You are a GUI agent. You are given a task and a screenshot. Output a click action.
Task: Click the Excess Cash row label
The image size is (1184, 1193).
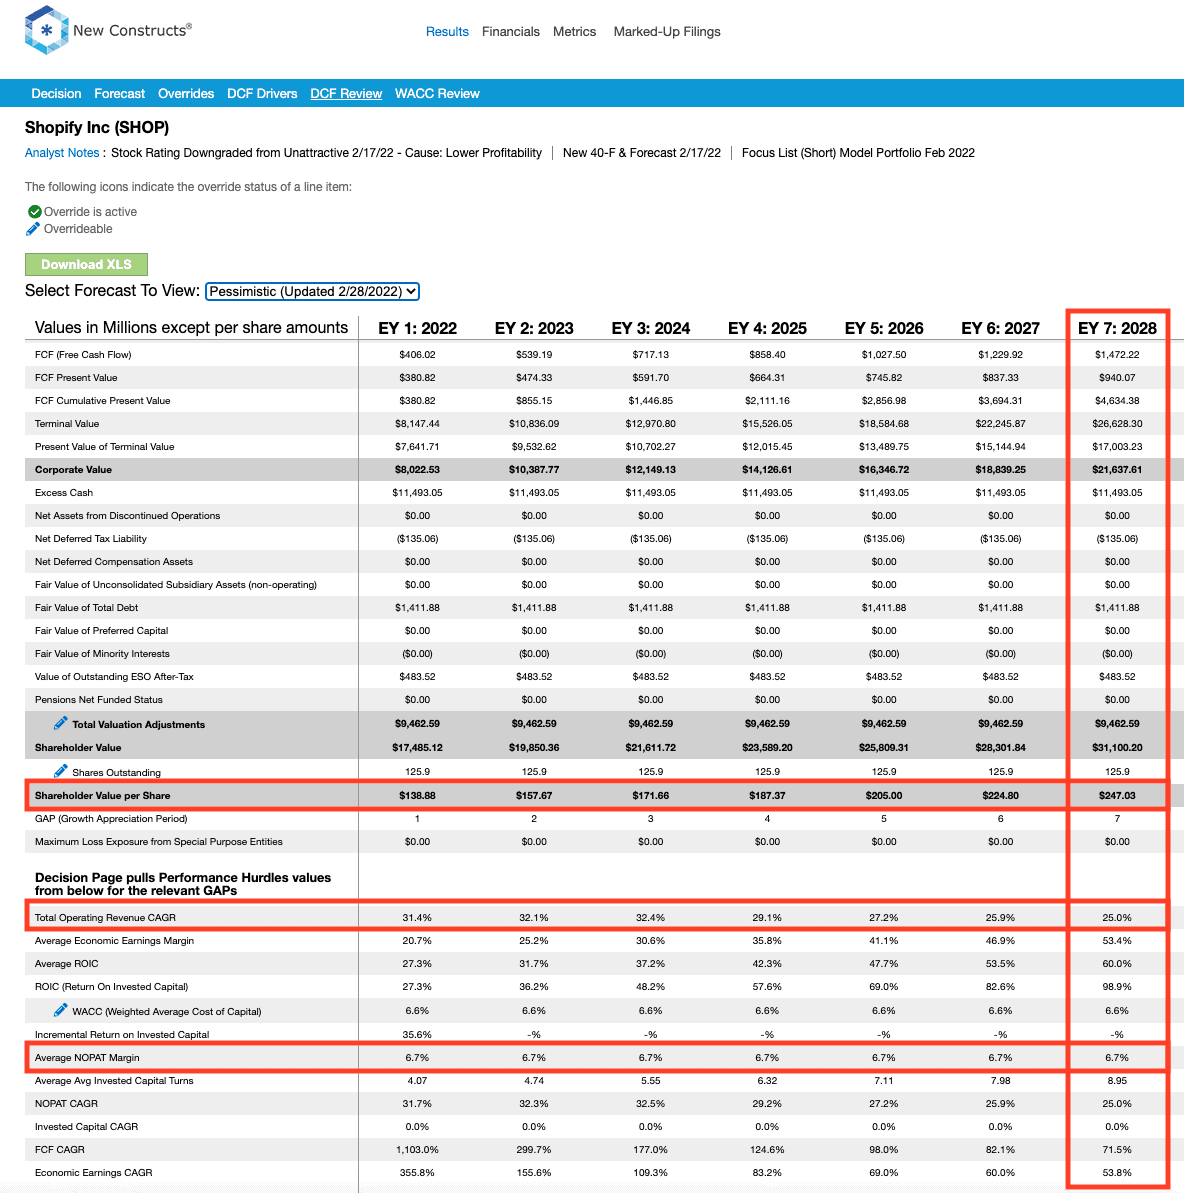pos(64,492)
